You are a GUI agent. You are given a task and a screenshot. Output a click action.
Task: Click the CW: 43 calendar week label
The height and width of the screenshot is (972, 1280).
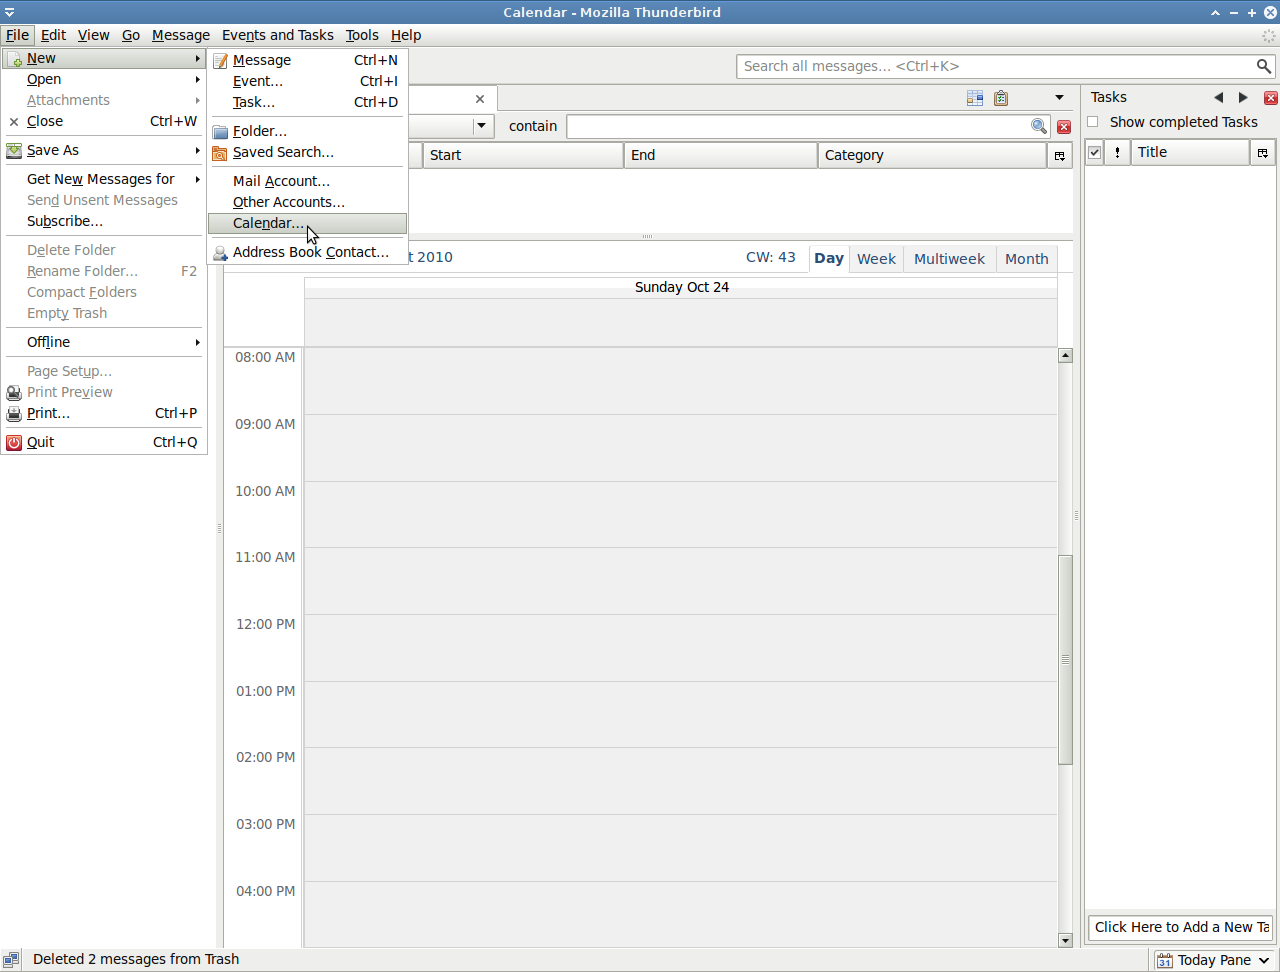[x=771, y=257]
